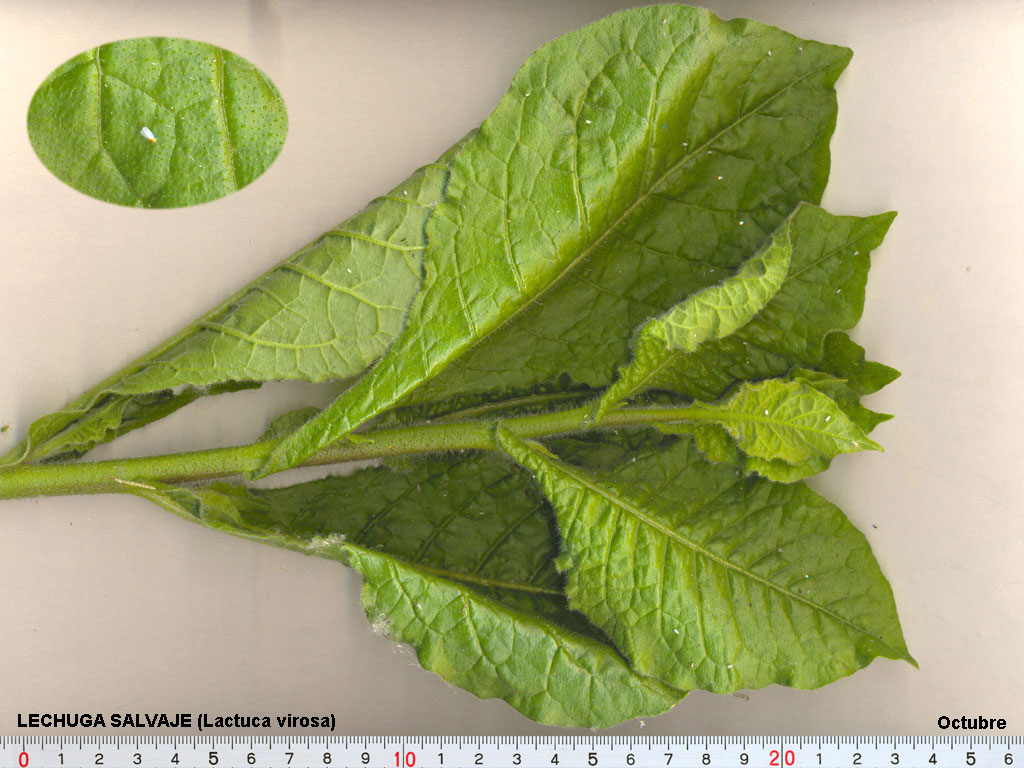Click the 1 just right of red 10
Viewport: 1024px width, 768px height.
click(441, 759)
